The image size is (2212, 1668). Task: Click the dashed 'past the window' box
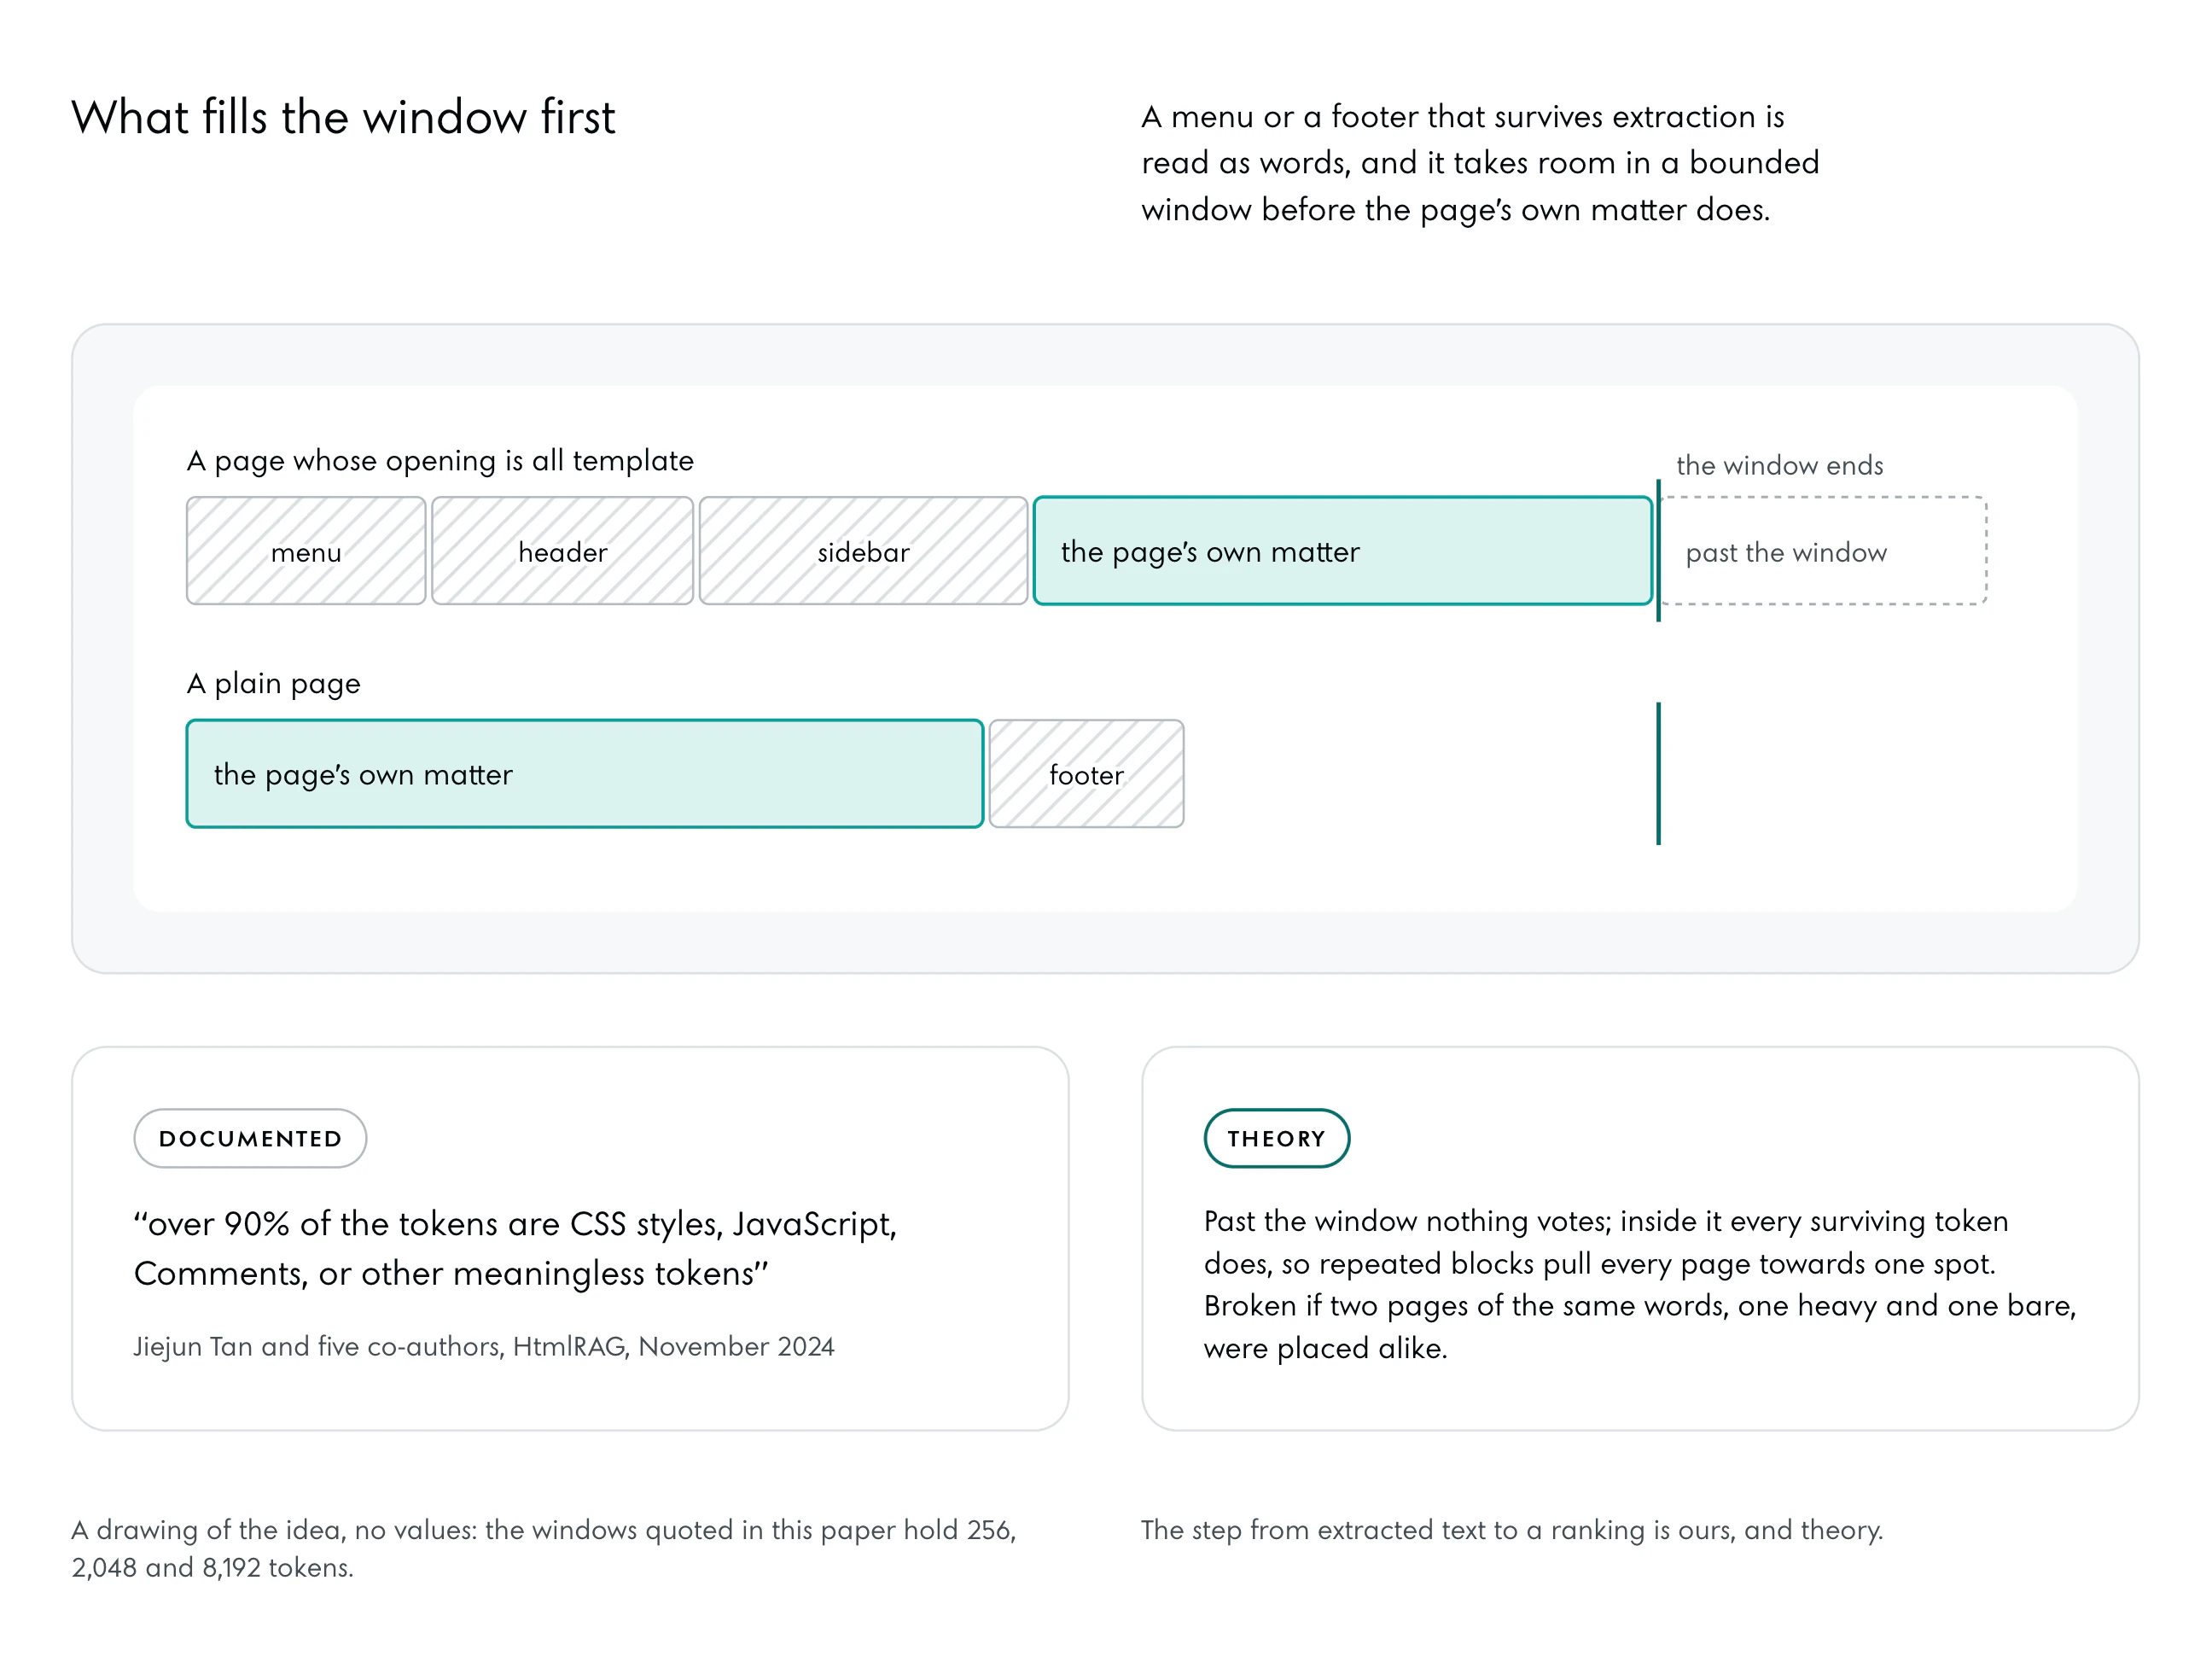pyautogui.click(x=1823, y=551)
